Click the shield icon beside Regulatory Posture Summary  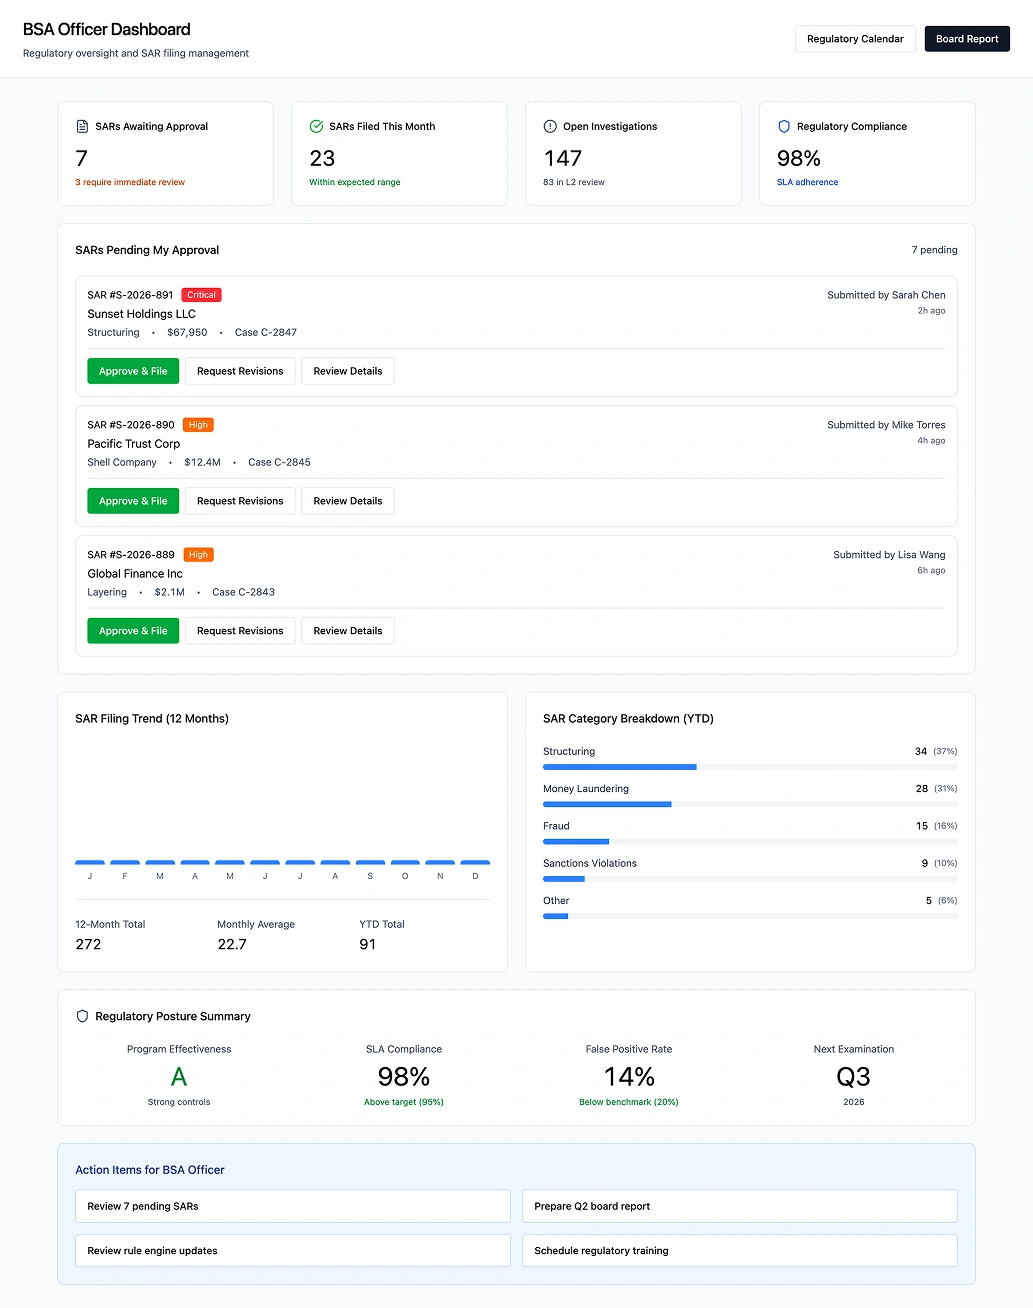(x=82, y=1016)
